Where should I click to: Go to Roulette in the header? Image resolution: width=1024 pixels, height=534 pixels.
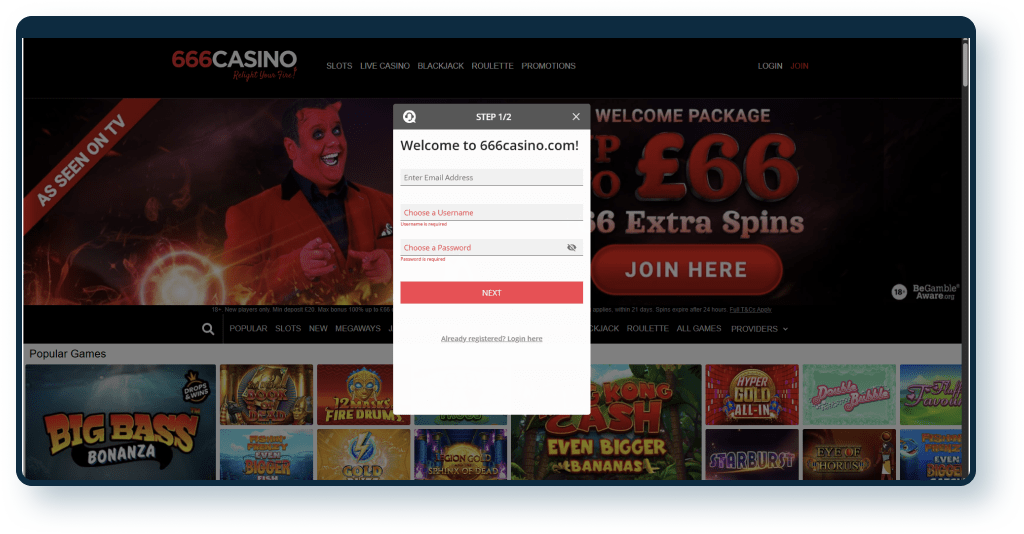click(x=492, y=66)
